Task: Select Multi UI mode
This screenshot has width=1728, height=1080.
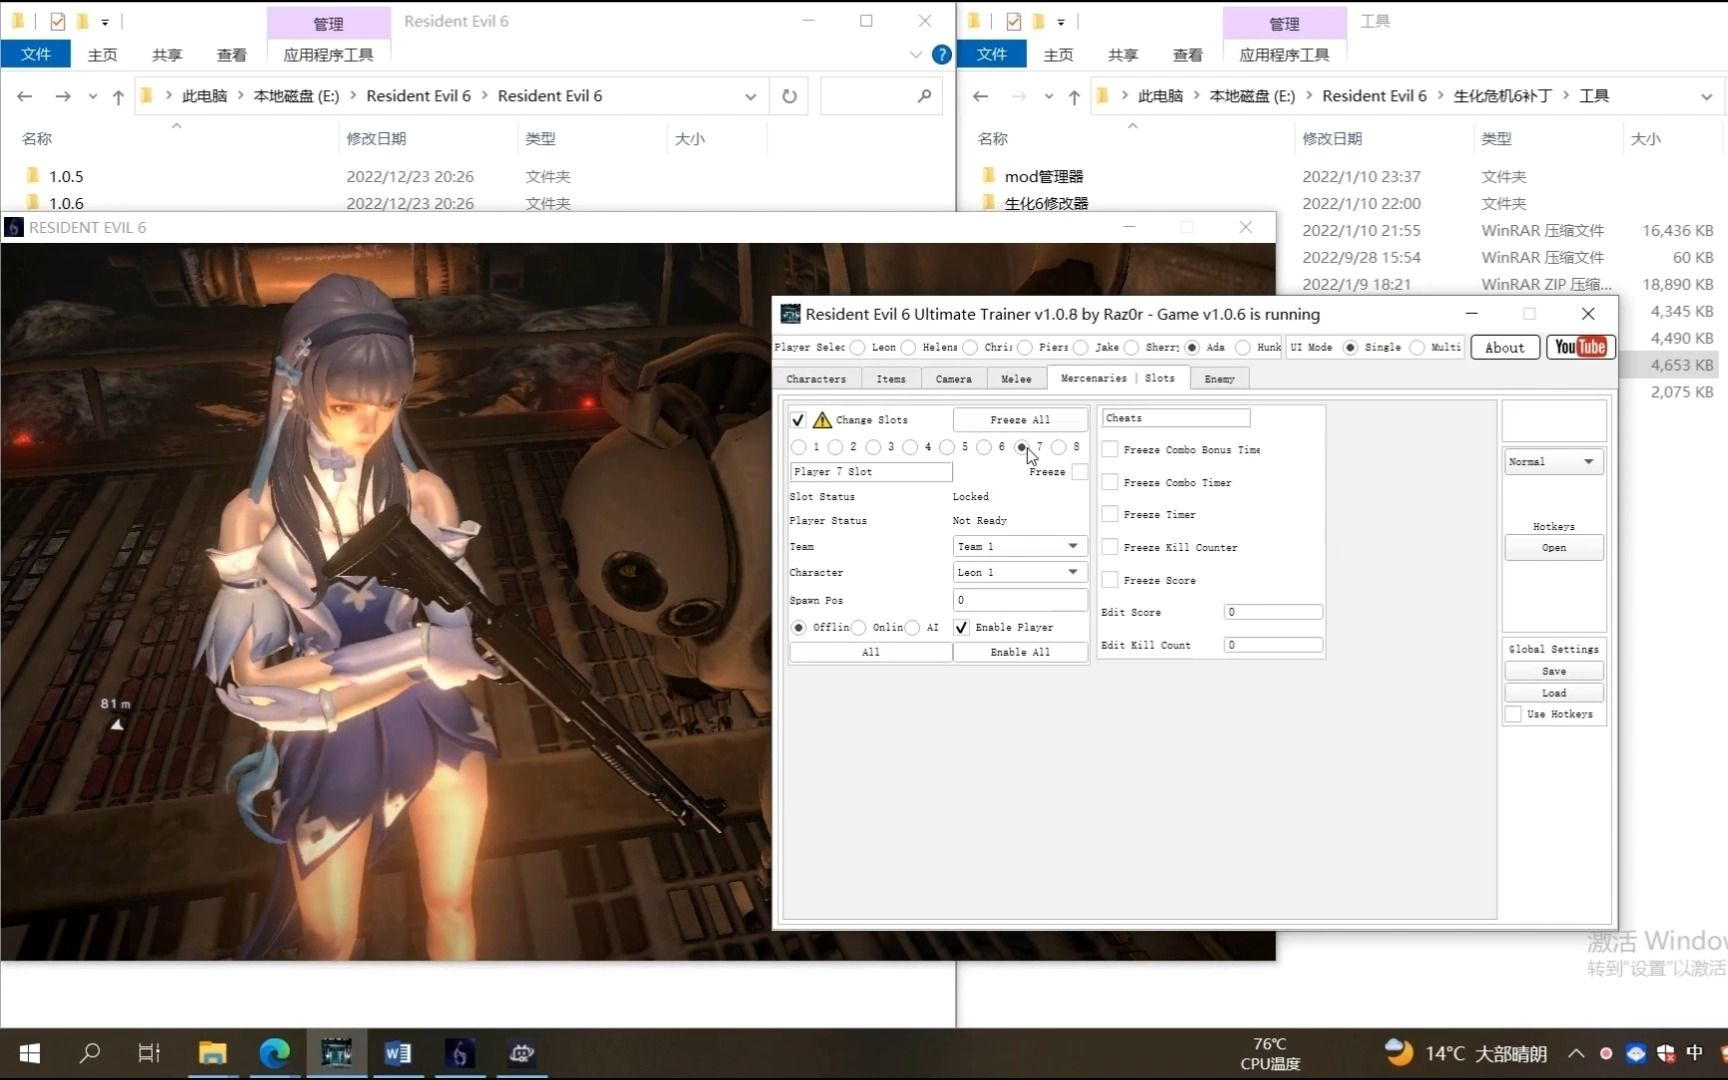Action: point(1417,347)
